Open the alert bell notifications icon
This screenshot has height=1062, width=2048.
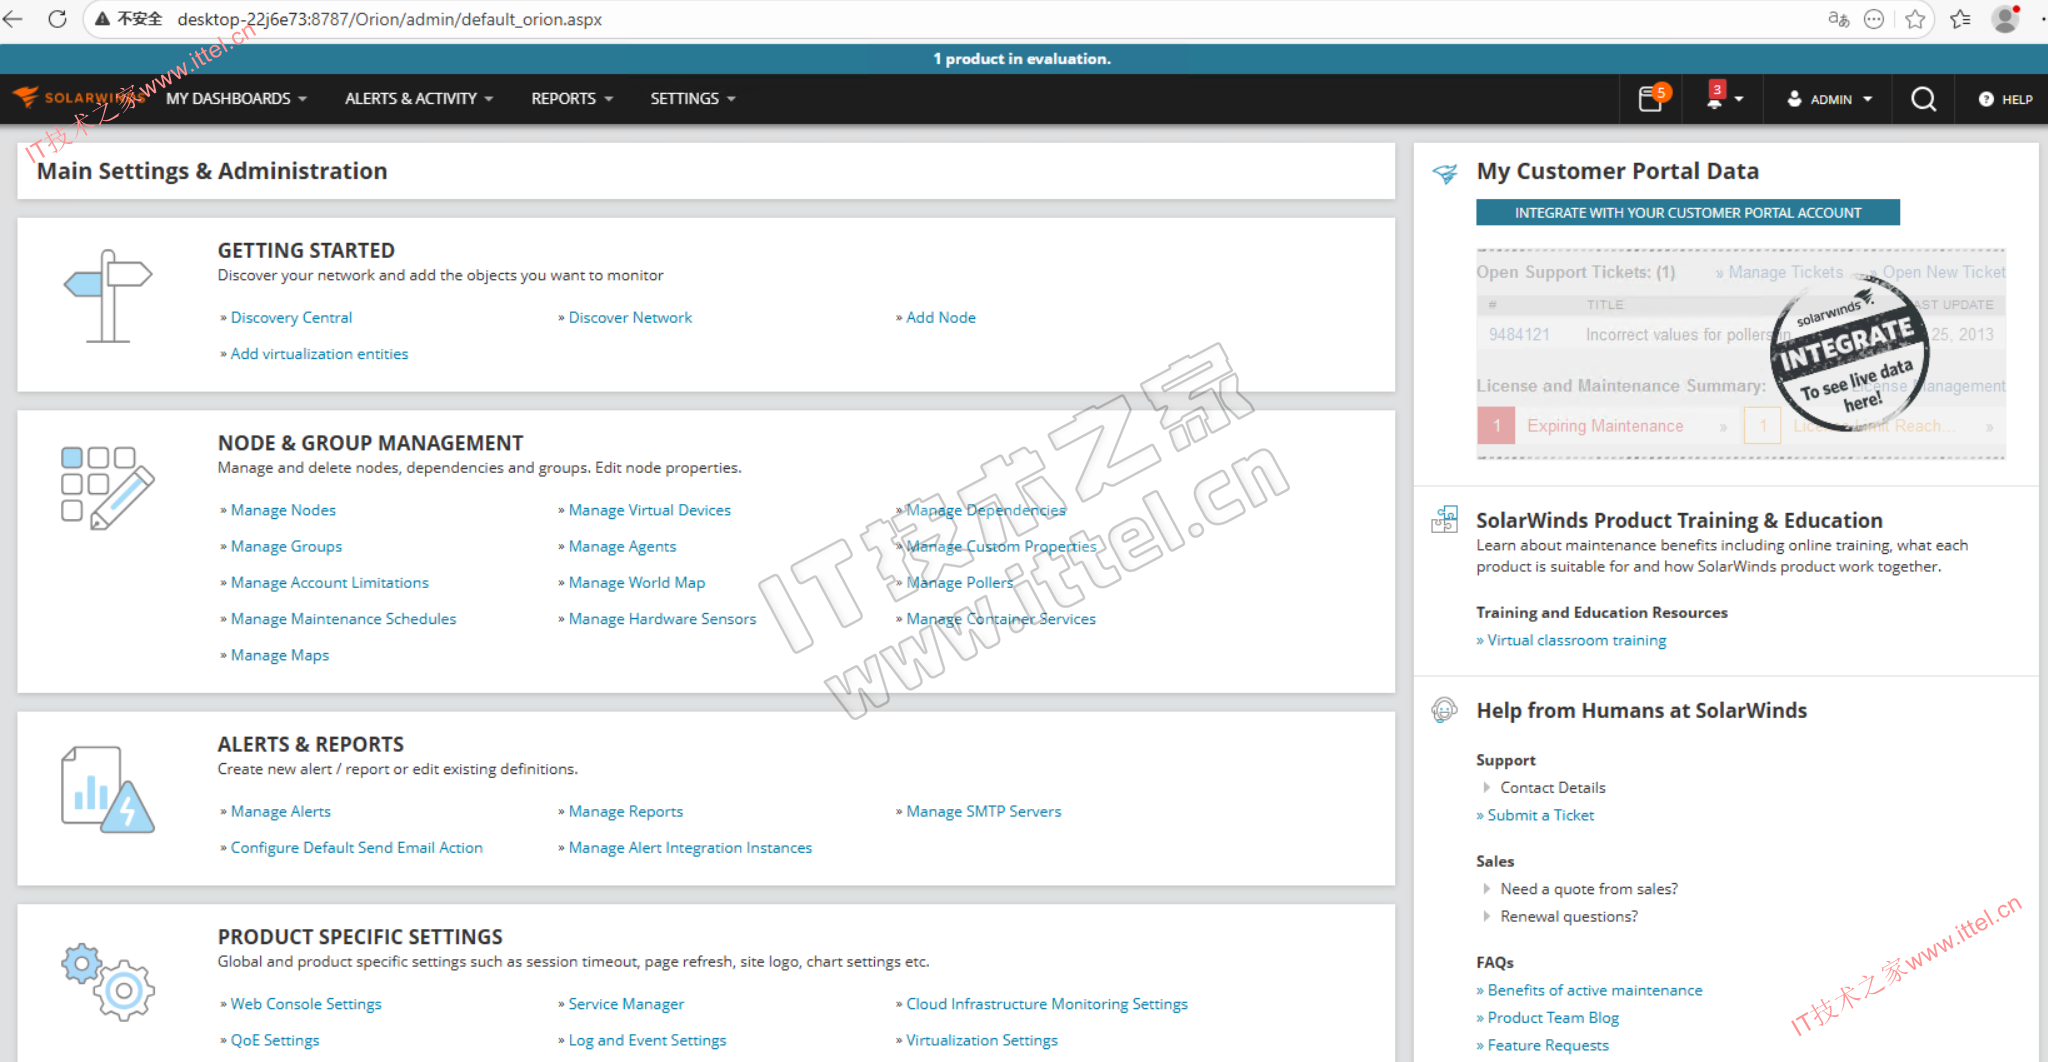(x=1715, y=99)
